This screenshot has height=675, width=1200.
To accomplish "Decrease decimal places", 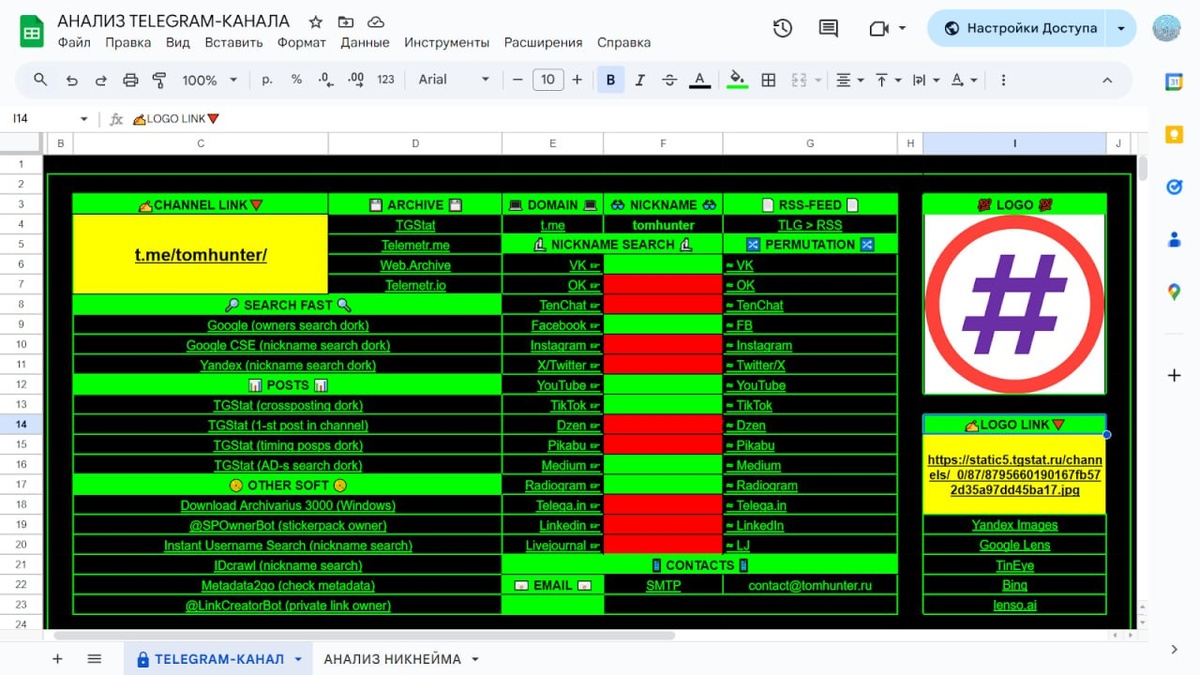I will tap(326, 80).
